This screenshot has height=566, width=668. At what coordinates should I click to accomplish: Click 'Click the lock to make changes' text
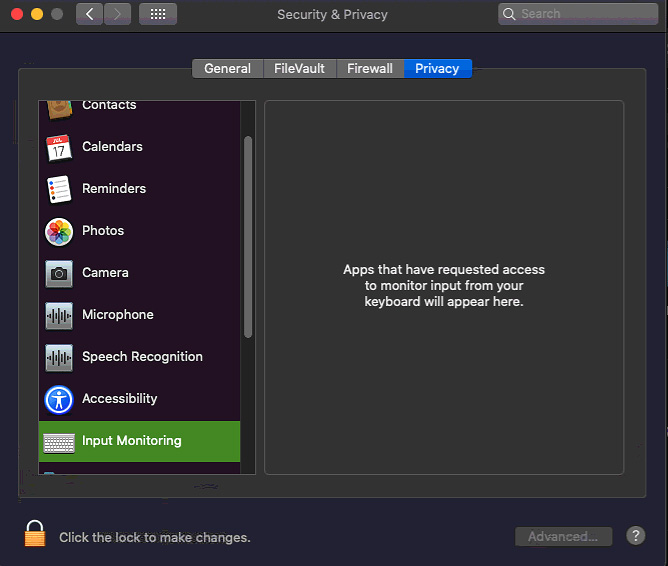[x=155, y=537]
